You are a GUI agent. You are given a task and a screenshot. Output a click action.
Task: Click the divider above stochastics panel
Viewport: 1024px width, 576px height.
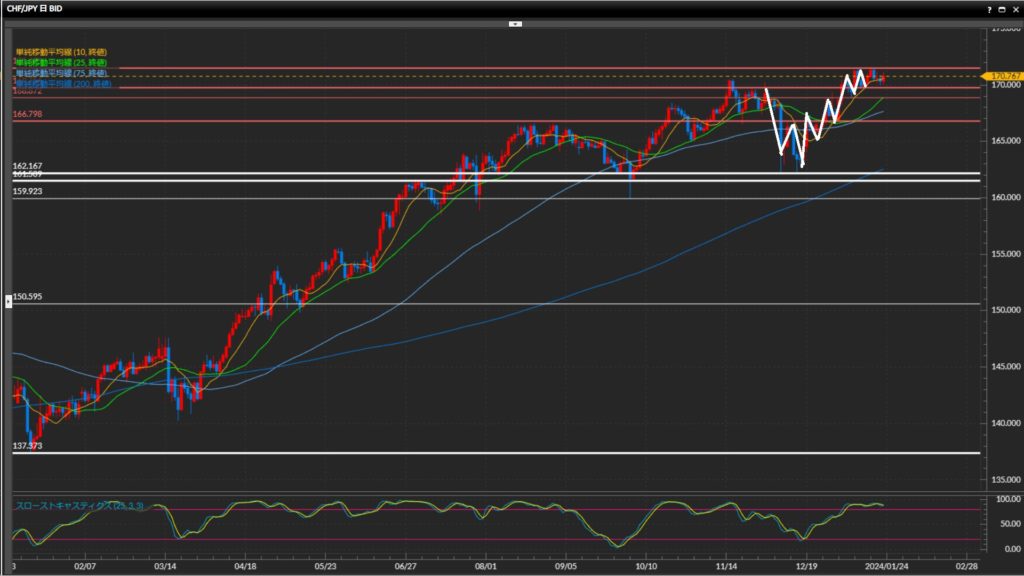[500, 491]
